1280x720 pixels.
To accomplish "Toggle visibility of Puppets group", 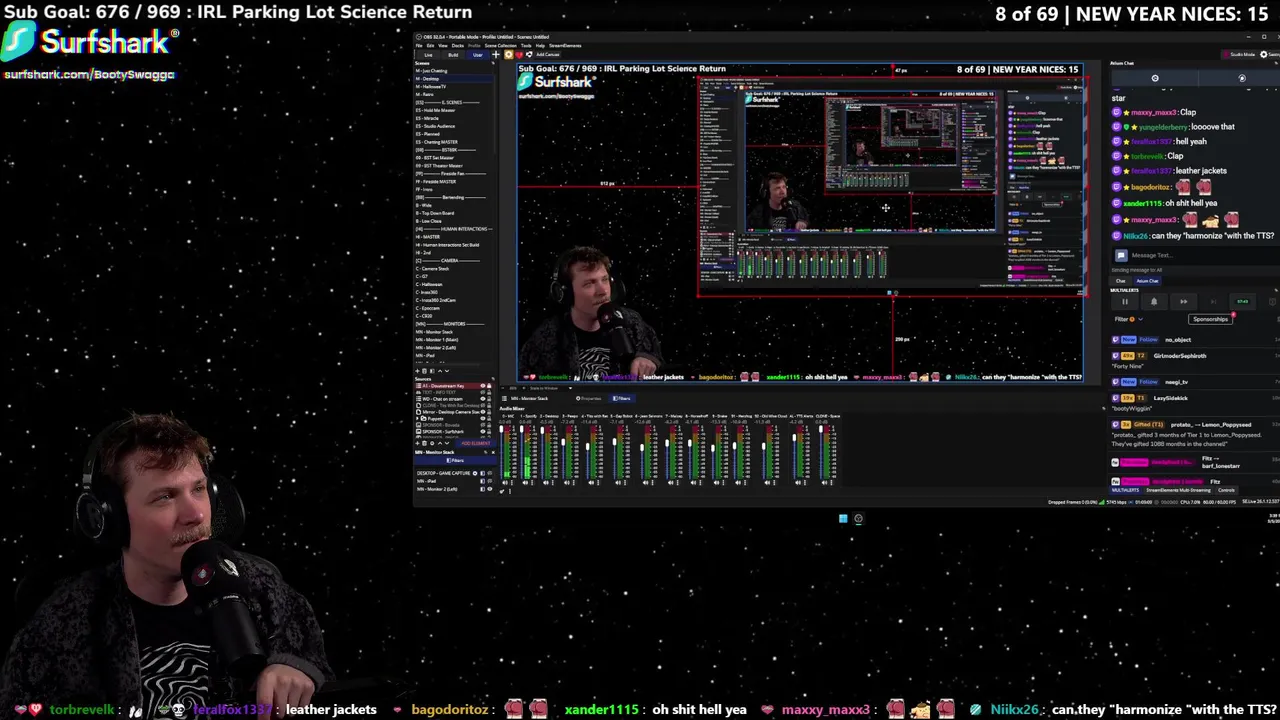I will click(x=483, y=418).
